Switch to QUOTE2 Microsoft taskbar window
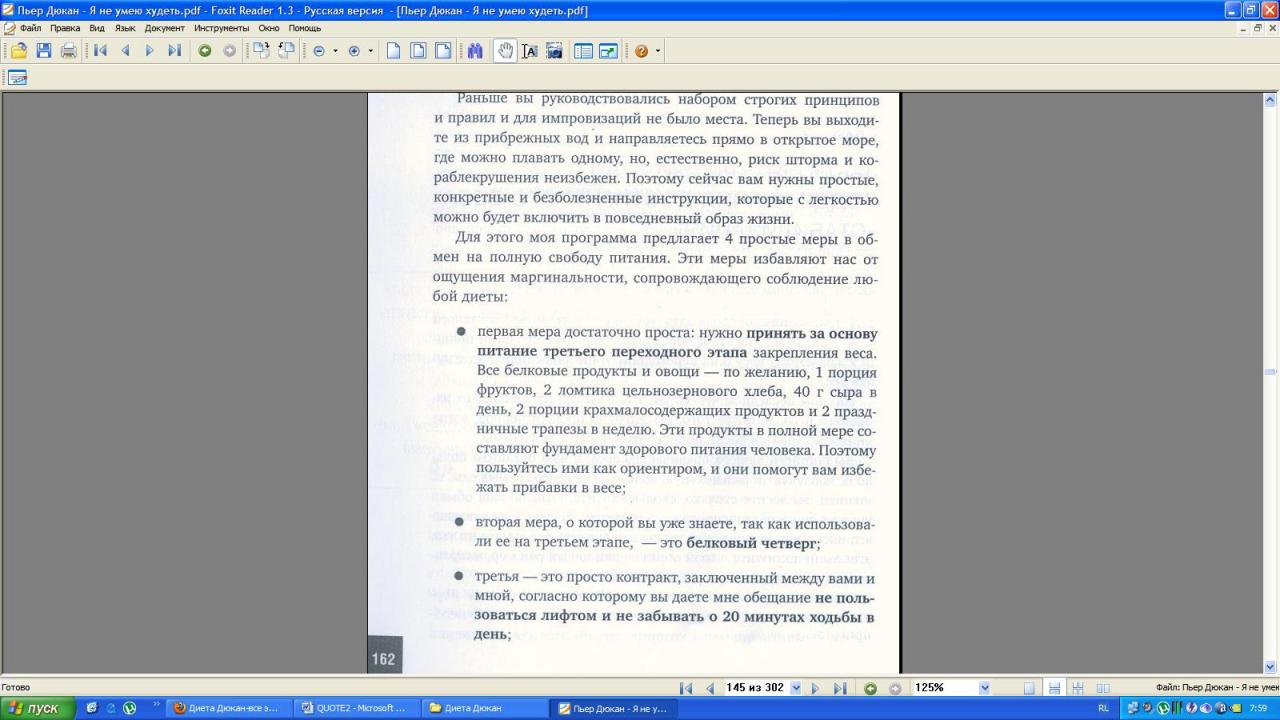The image size is (1280, 720). point(359,708)
